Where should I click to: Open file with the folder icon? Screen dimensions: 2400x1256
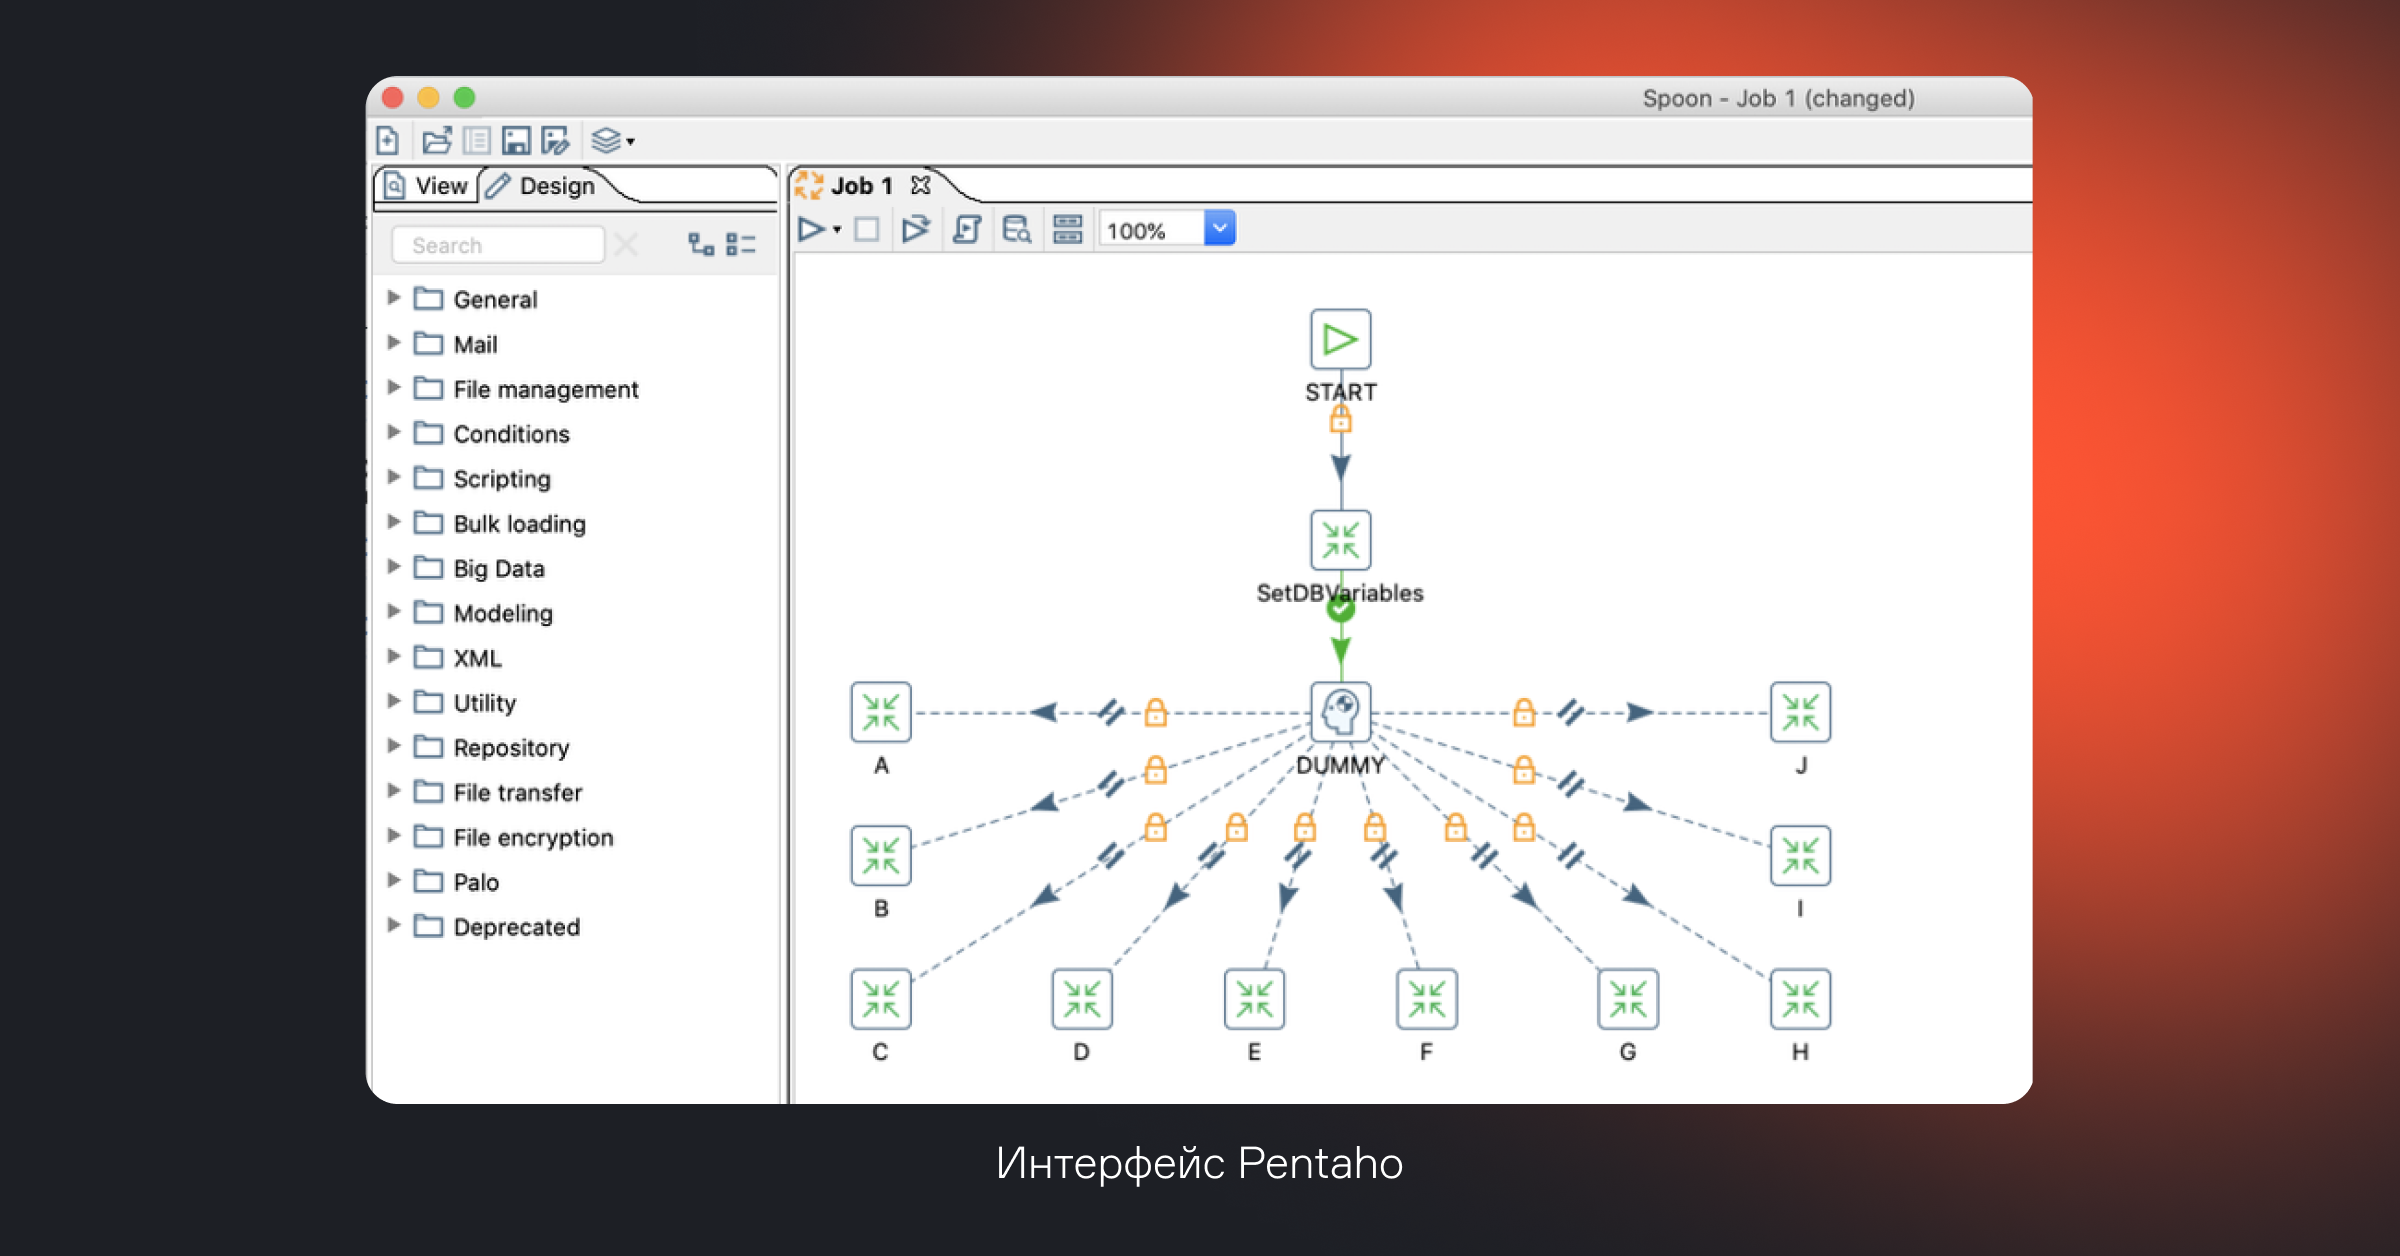click(x=437, y=141)
